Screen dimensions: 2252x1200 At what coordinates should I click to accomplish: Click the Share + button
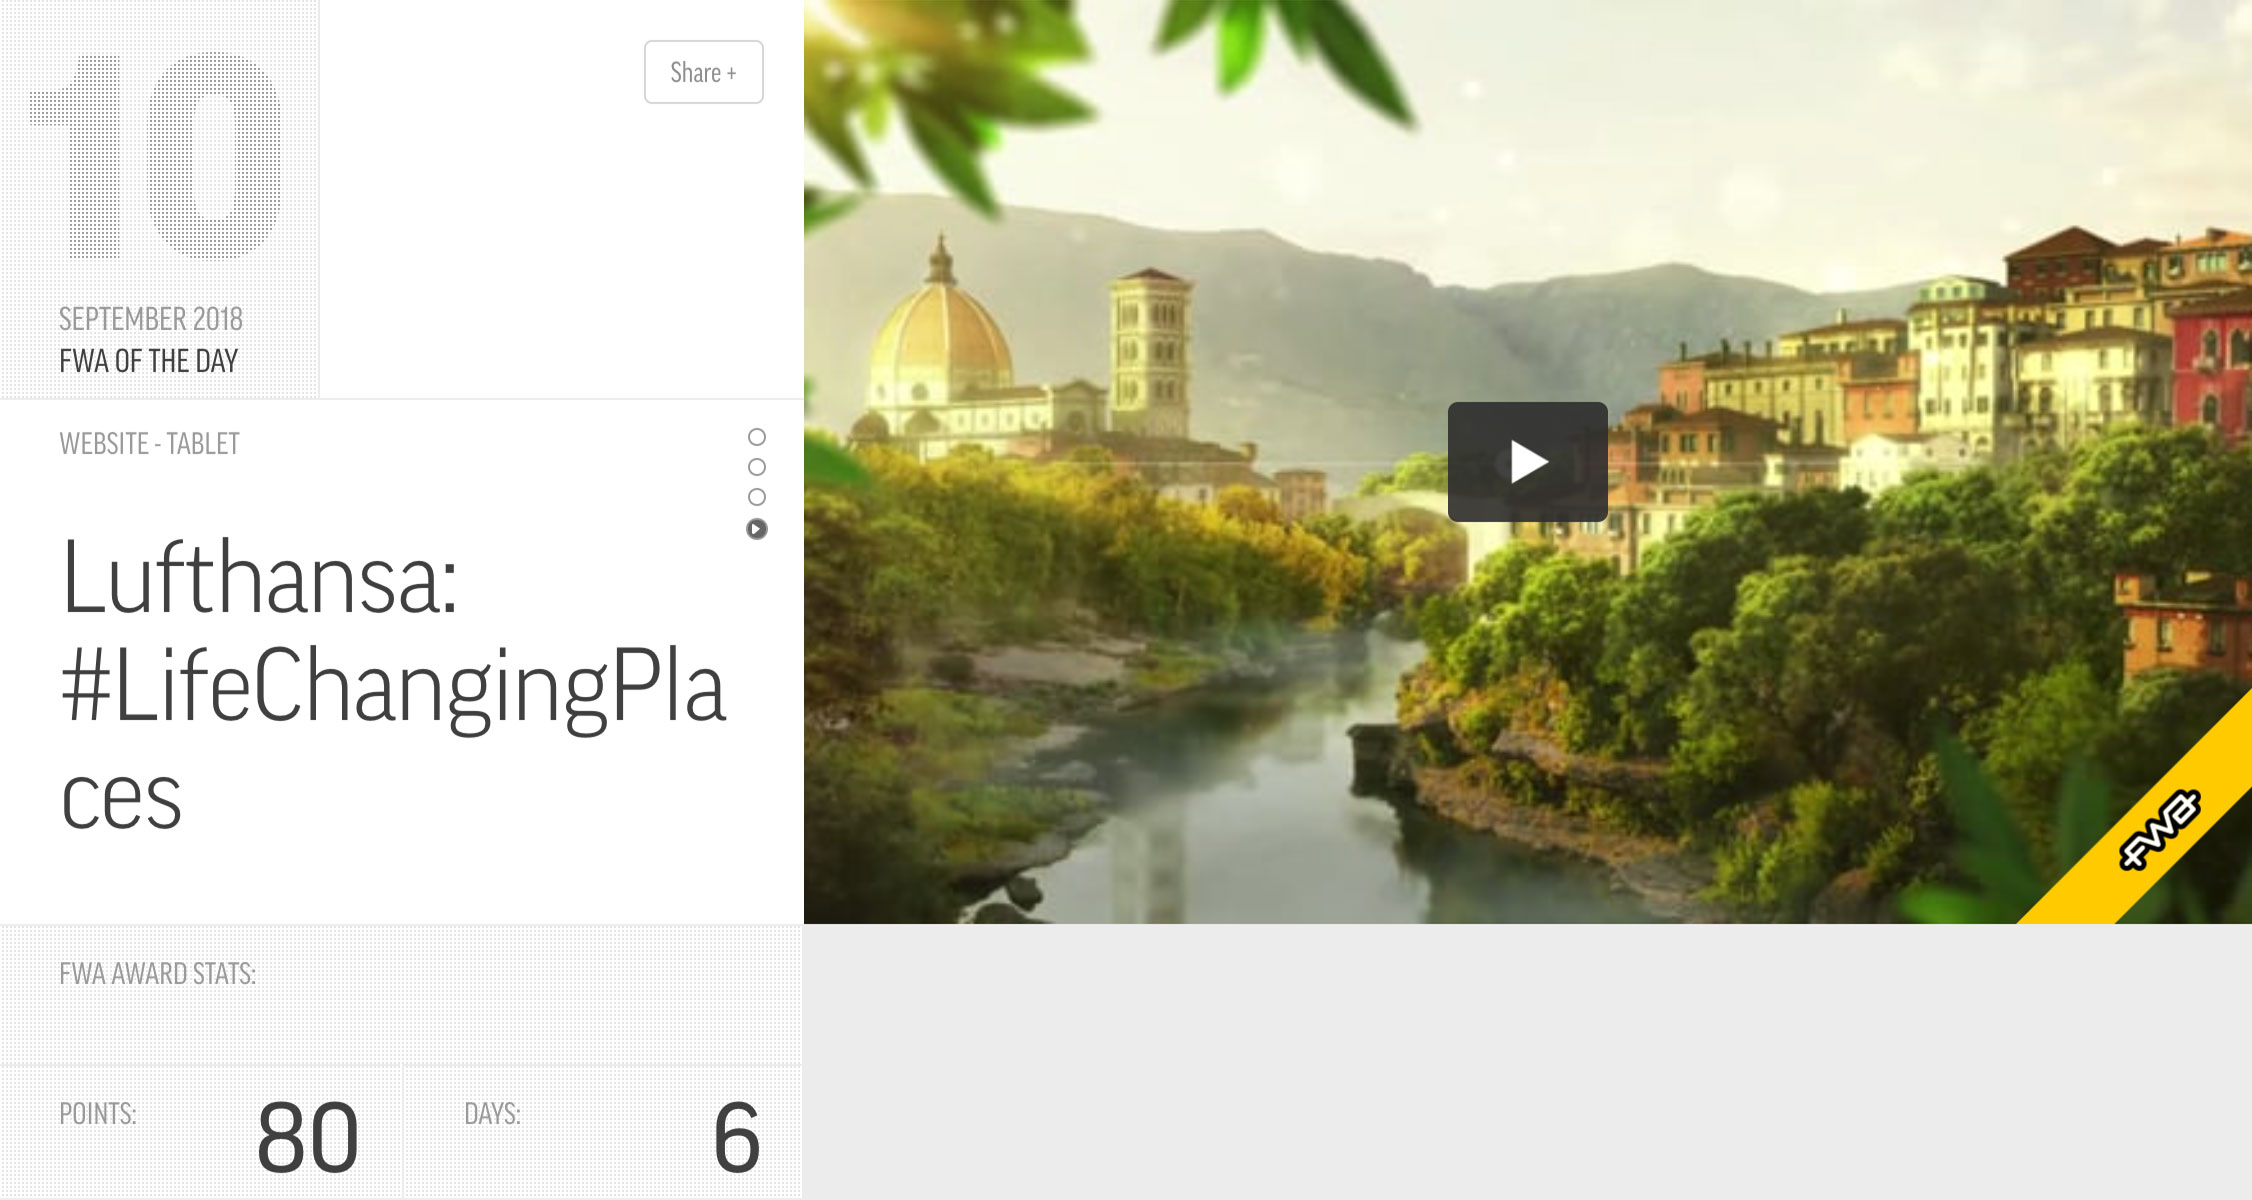tap(704, 72)
